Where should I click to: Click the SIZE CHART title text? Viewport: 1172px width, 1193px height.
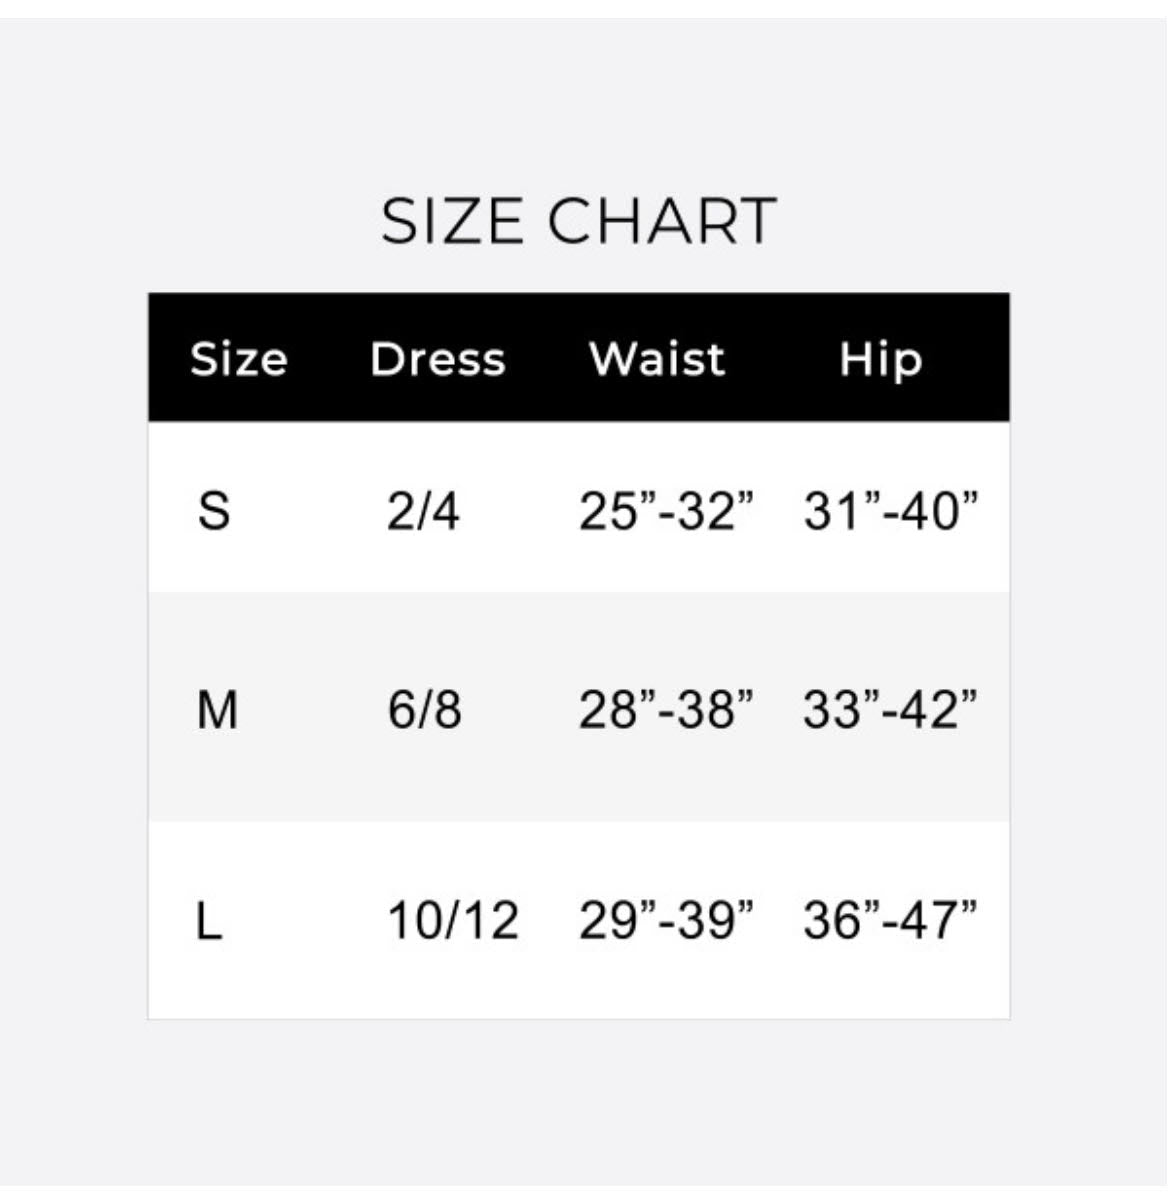[x=578, y=220]
